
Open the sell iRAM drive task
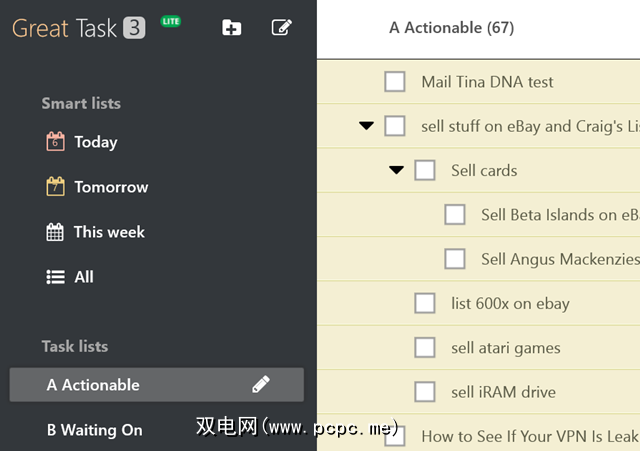[503, 392]
